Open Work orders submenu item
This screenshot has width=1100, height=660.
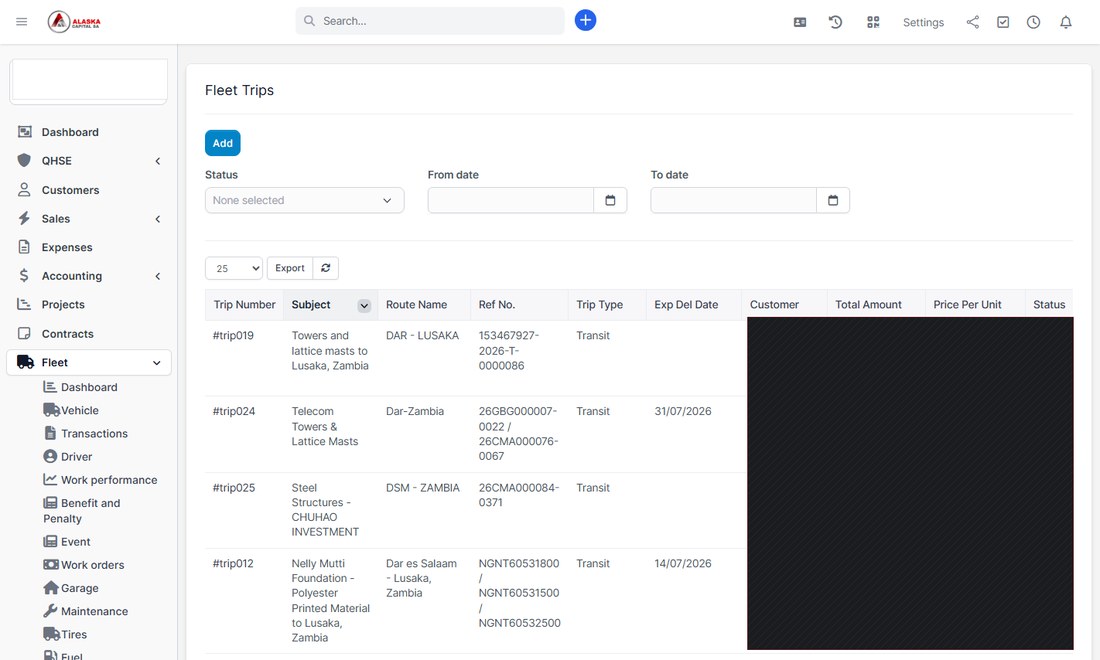click(84, 565)
